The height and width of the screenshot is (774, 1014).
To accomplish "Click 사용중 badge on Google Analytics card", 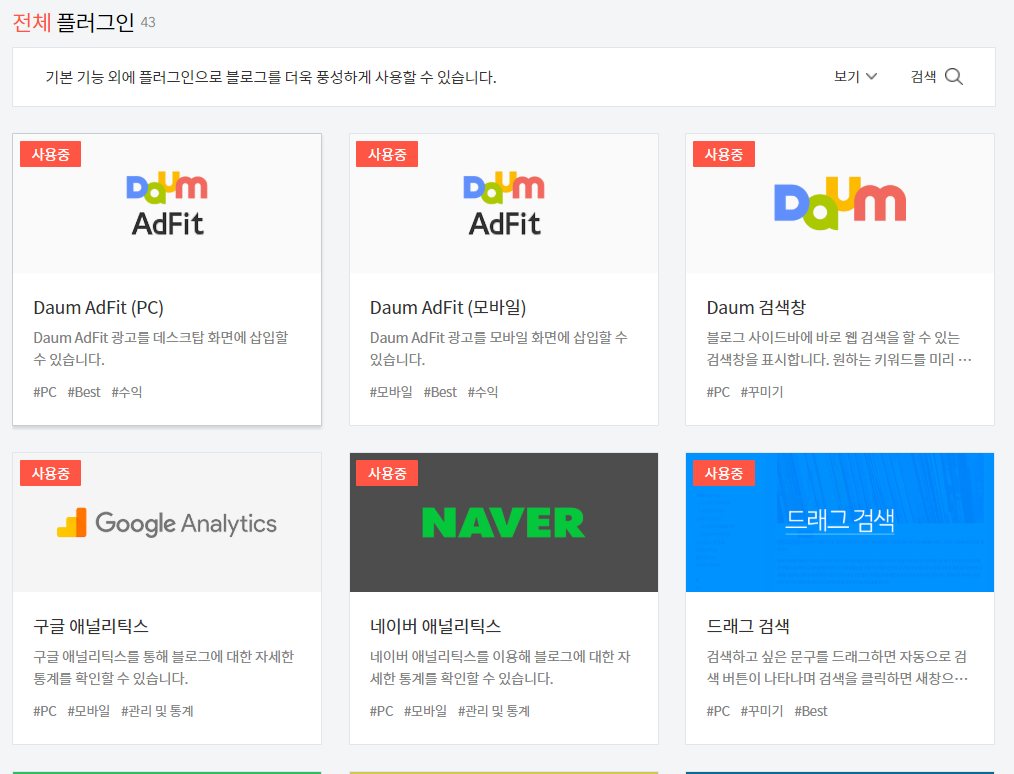I will (x=50, y=473).
